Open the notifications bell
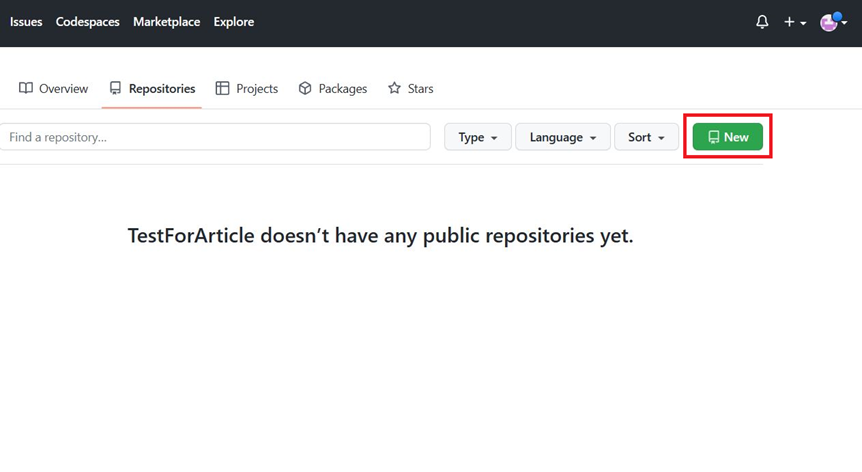862x472 pixels. tap(762, 22)
